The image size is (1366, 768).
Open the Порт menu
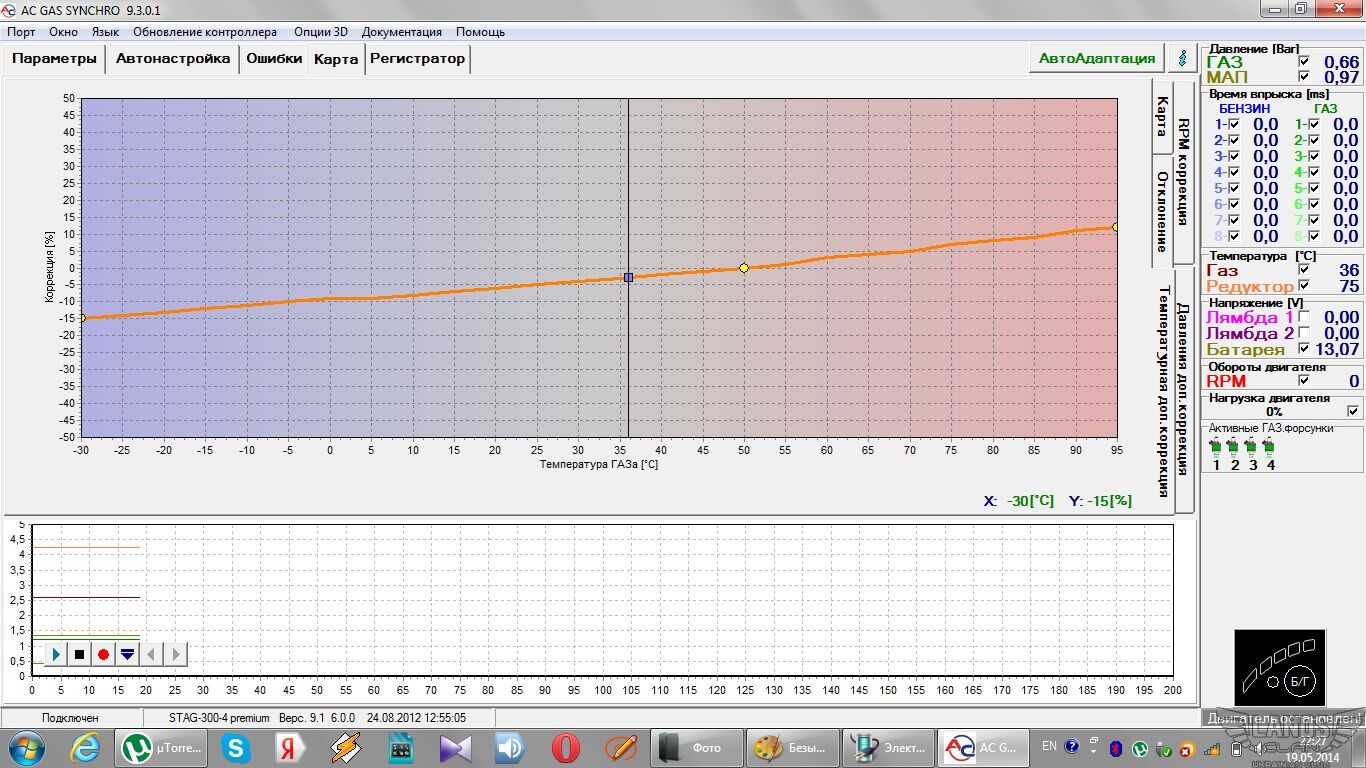(x=21, y=32)
